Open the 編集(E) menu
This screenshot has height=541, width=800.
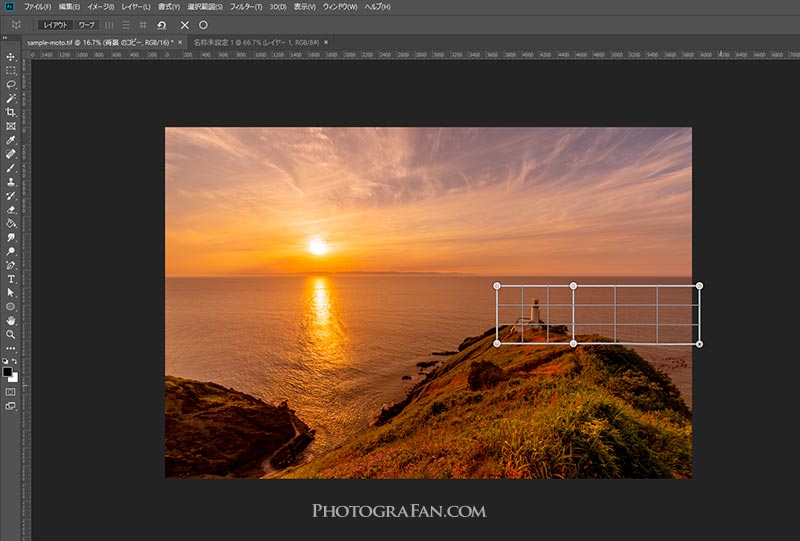pos(69,7)
